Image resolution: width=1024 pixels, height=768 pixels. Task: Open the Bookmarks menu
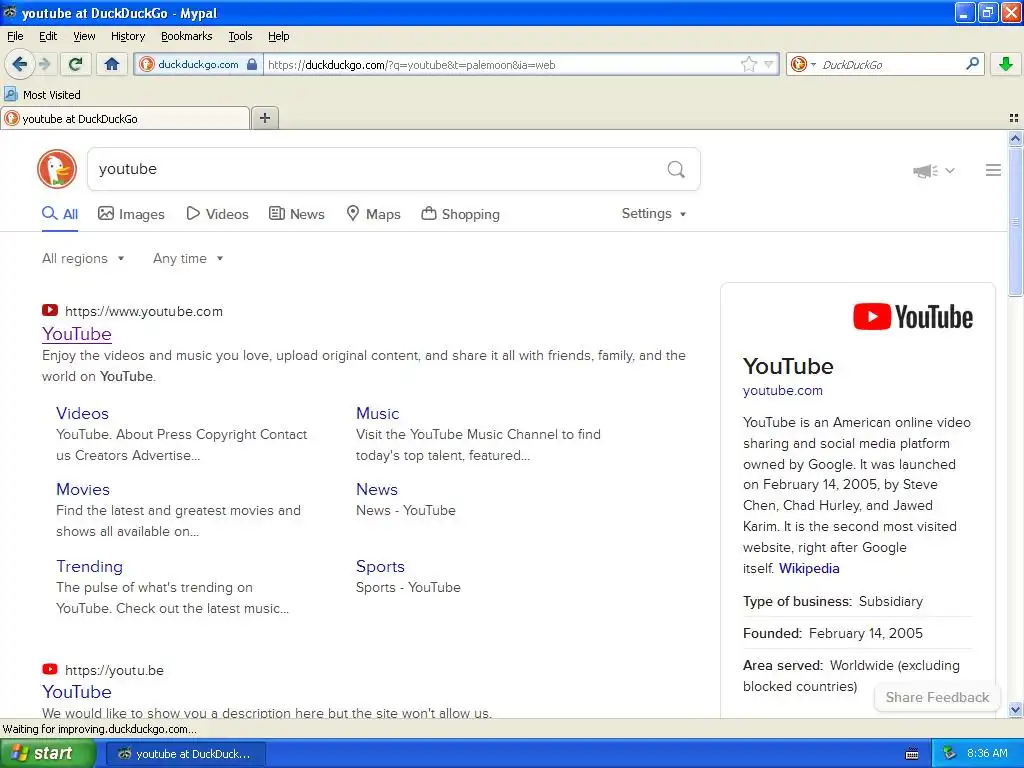186,36
